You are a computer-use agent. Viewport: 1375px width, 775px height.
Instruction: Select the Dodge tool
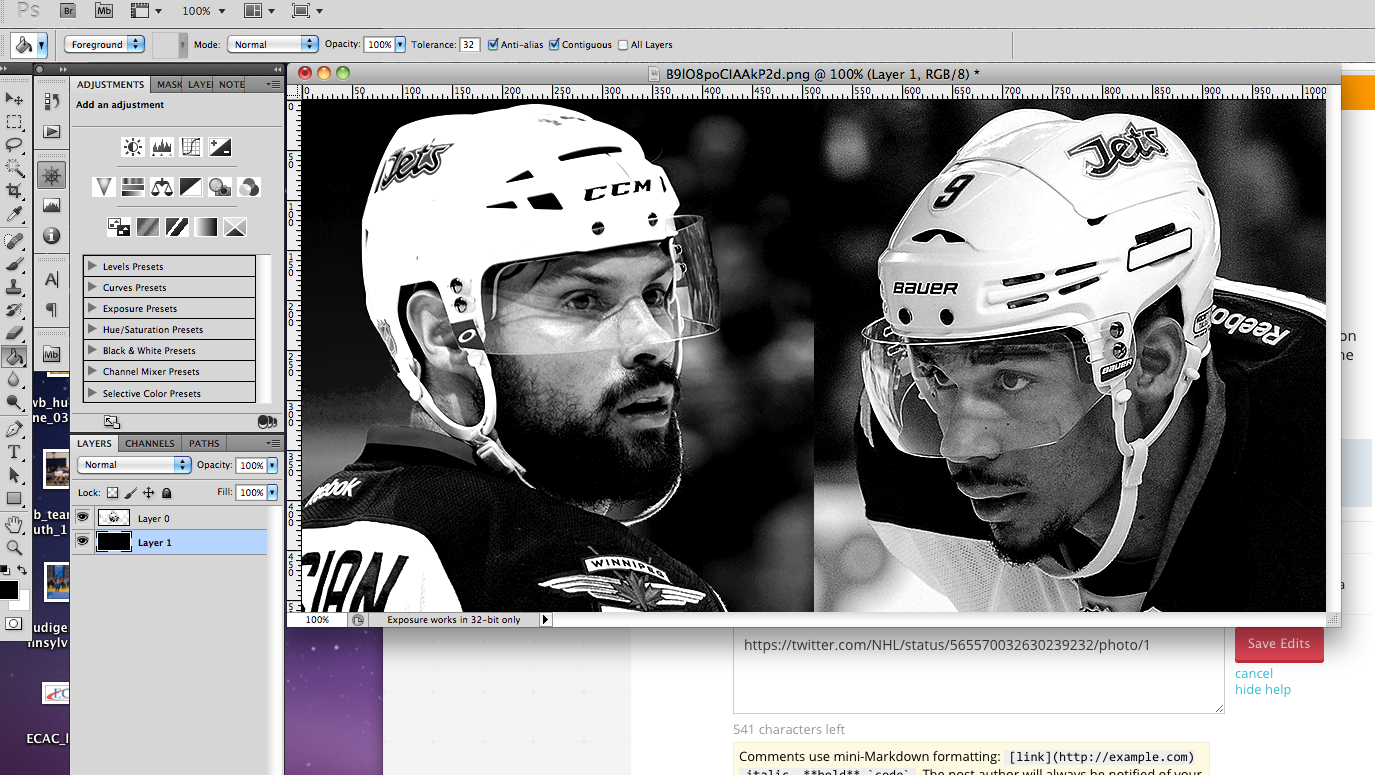point(14,402)
